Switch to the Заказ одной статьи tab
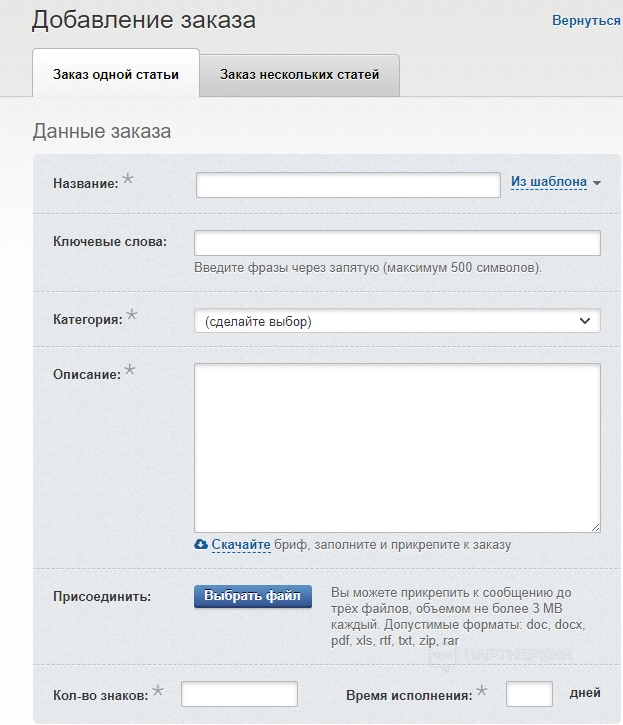The image size is (623, 725). [x=116, y=74]
